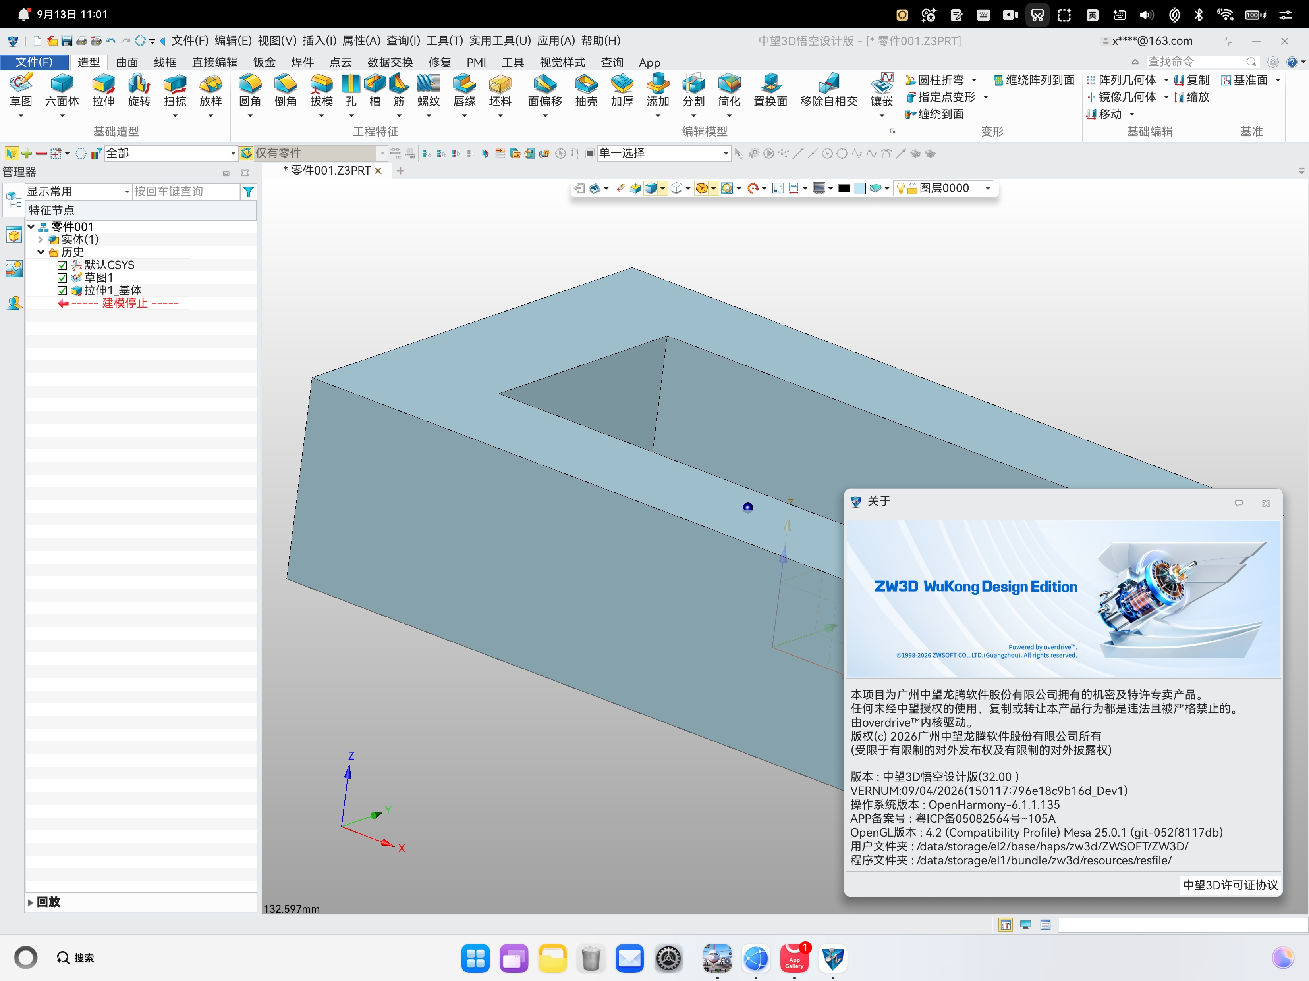Image resolution: width=1309 pixels, height=981 pixels.
Task: Toggle the 默认CSYS history checkbox
Action: click(63, 265)
